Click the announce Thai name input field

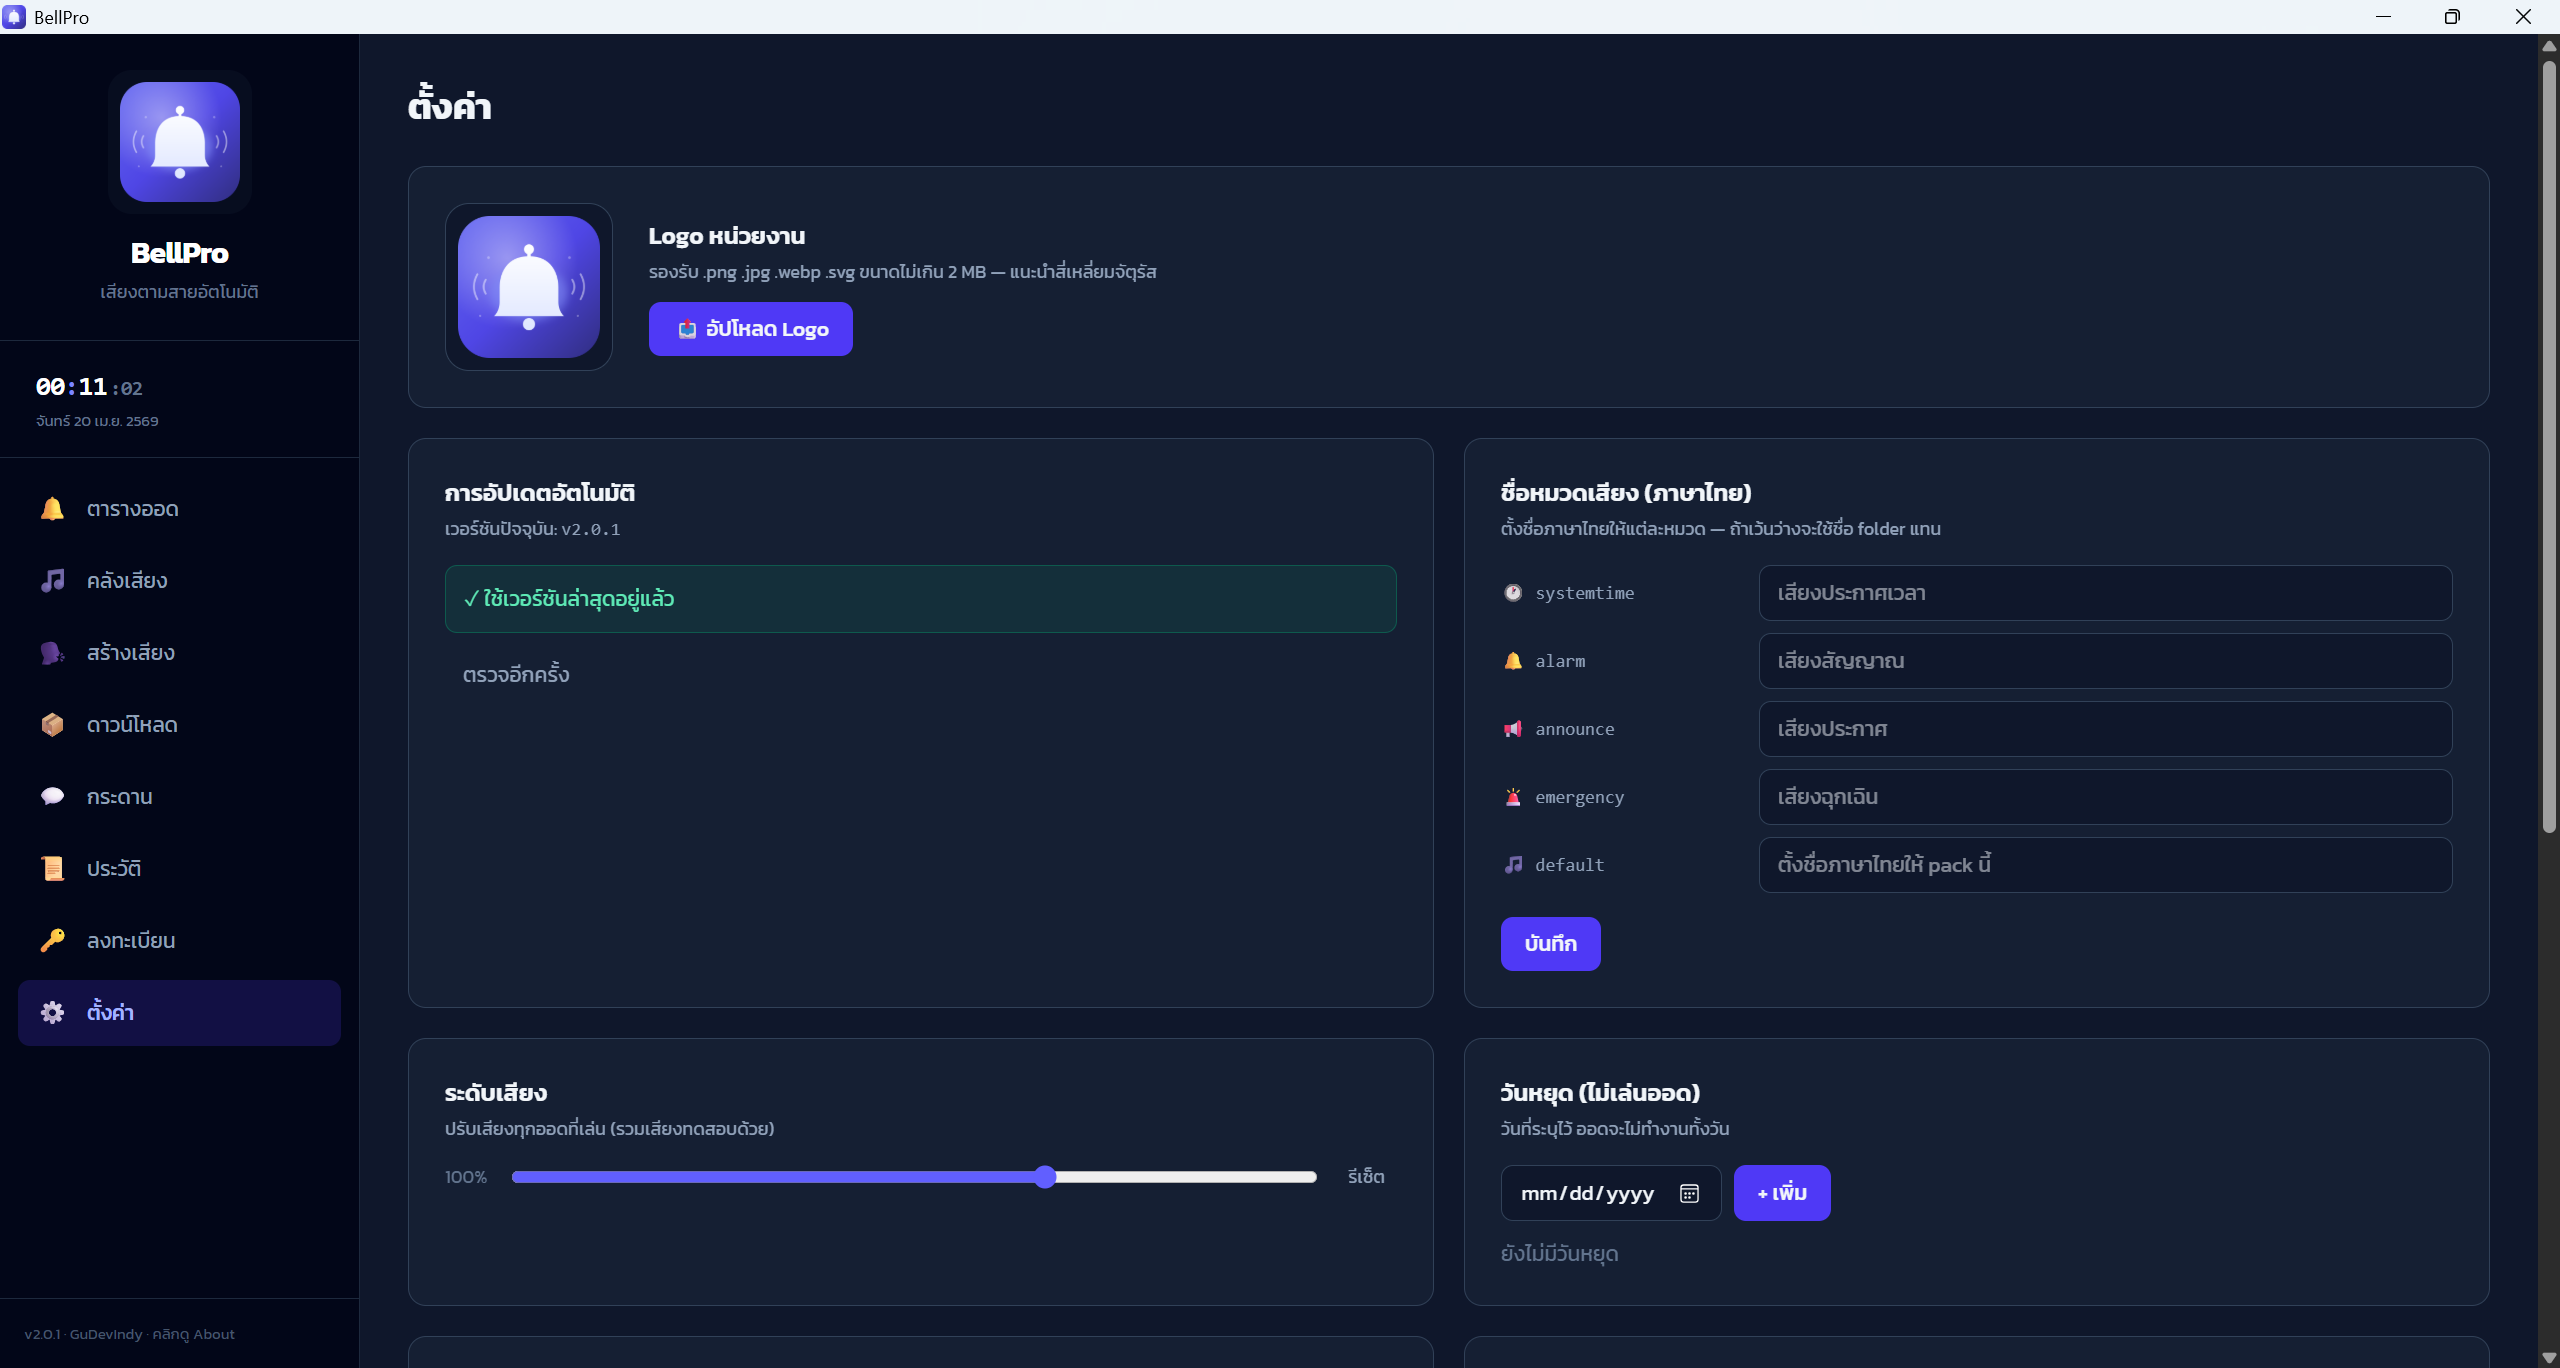pyautogui.click(x=2105, y=729)
